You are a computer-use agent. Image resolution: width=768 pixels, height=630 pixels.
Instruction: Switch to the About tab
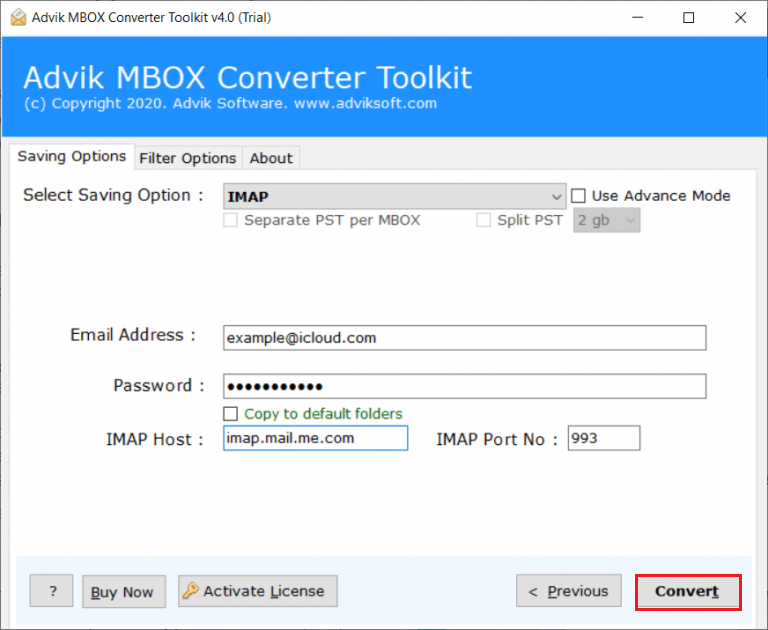pyautogui.click(x=271, y=158)
